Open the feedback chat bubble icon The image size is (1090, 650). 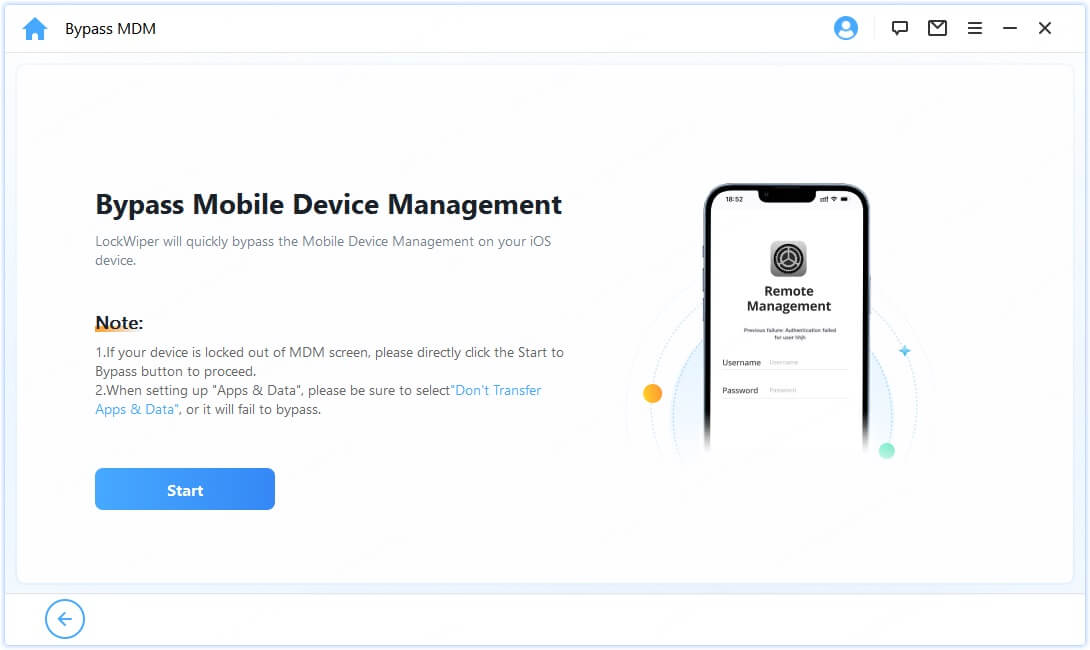click(x=900, y=28)
